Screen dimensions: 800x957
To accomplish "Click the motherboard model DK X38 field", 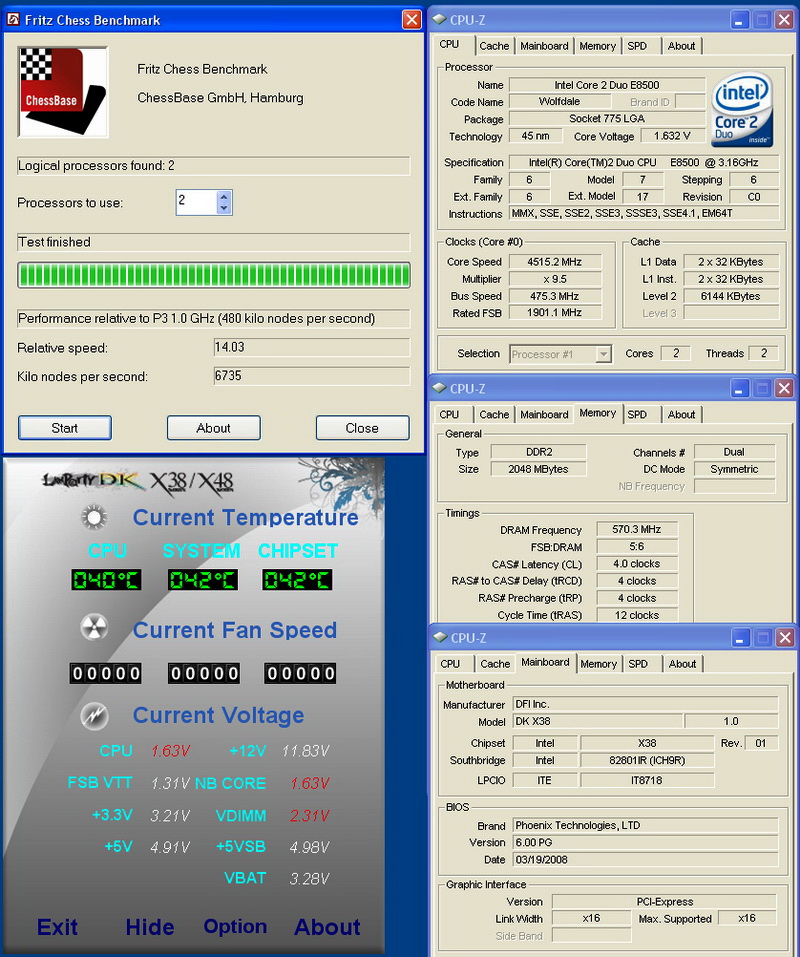I will 597,721.
